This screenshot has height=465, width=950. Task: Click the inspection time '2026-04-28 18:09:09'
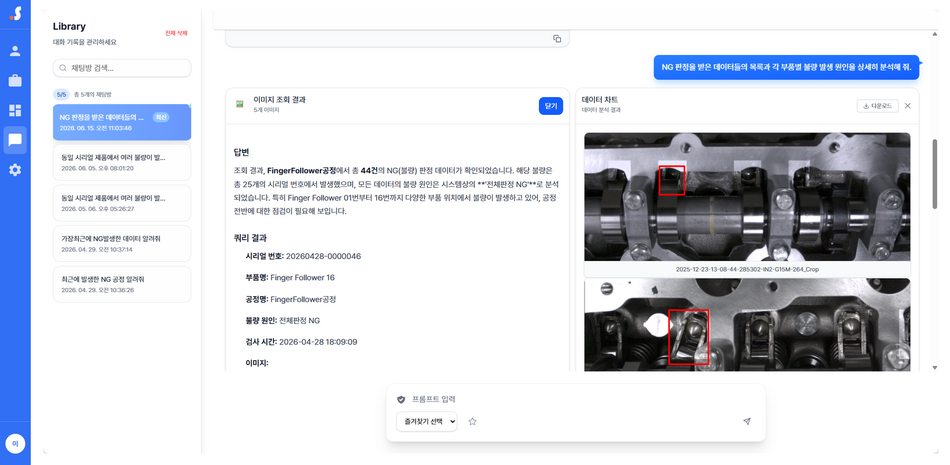pos(318,342)
